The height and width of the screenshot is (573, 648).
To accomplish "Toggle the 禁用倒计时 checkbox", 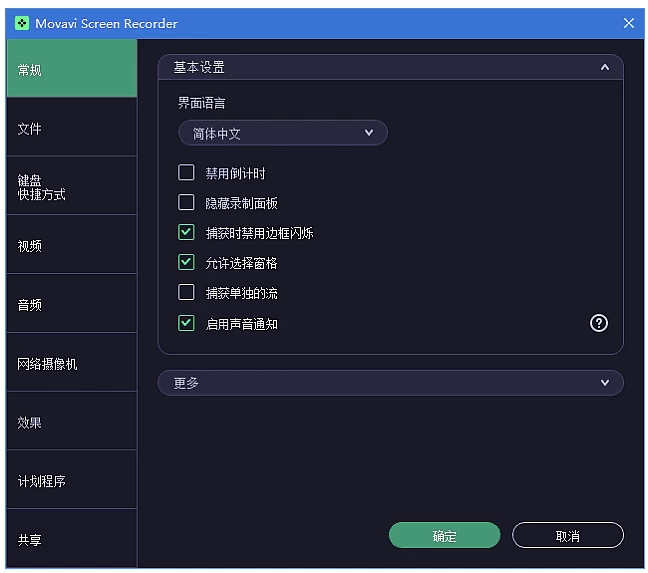I will click(x=186, y=173).
